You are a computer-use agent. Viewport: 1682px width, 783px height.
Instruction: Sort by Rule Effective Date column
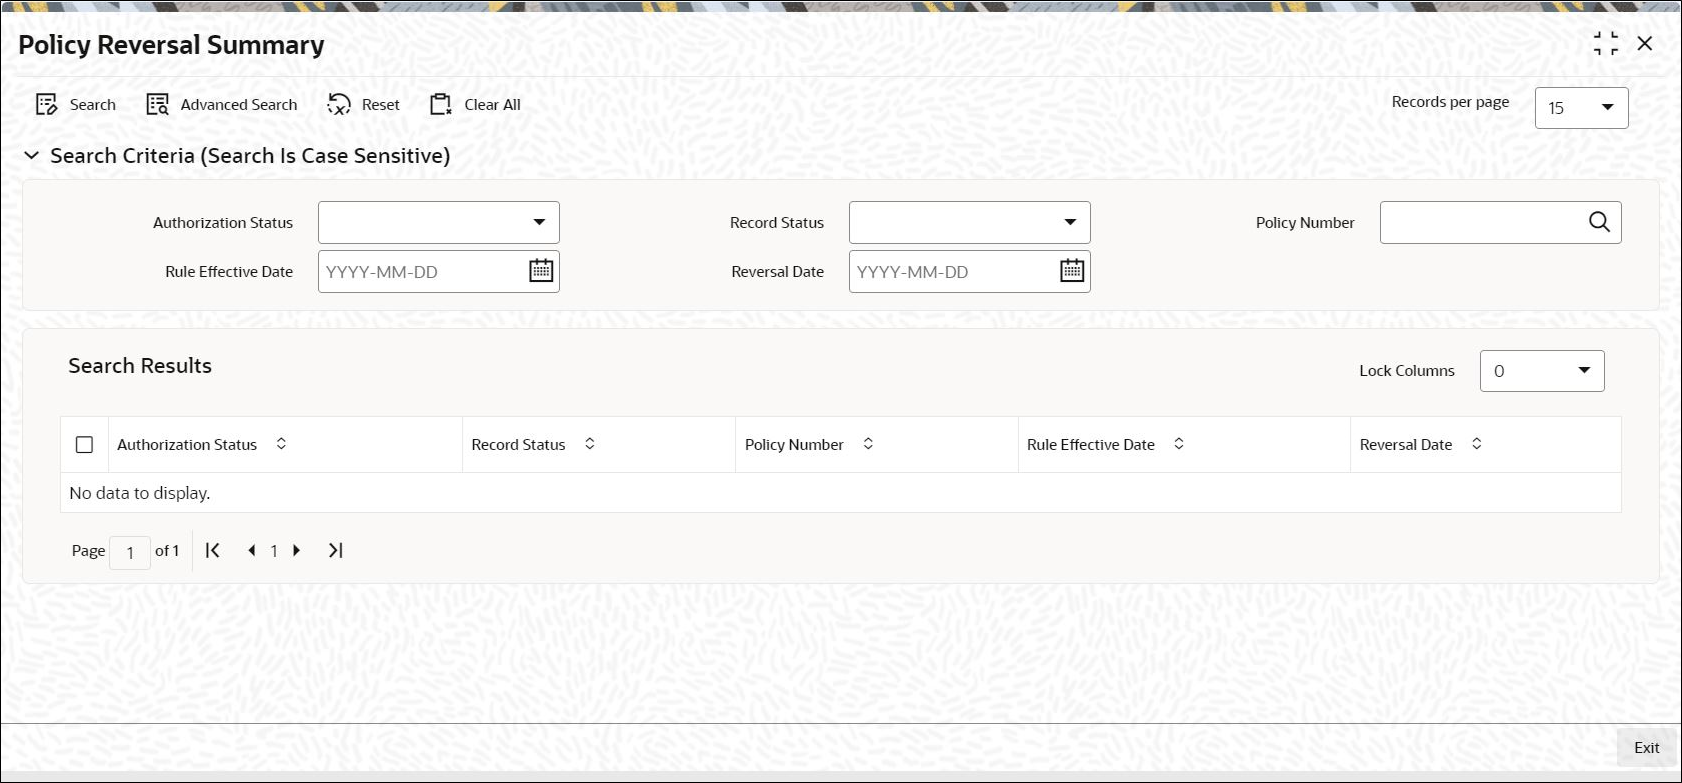click(x=1179, y=444)
